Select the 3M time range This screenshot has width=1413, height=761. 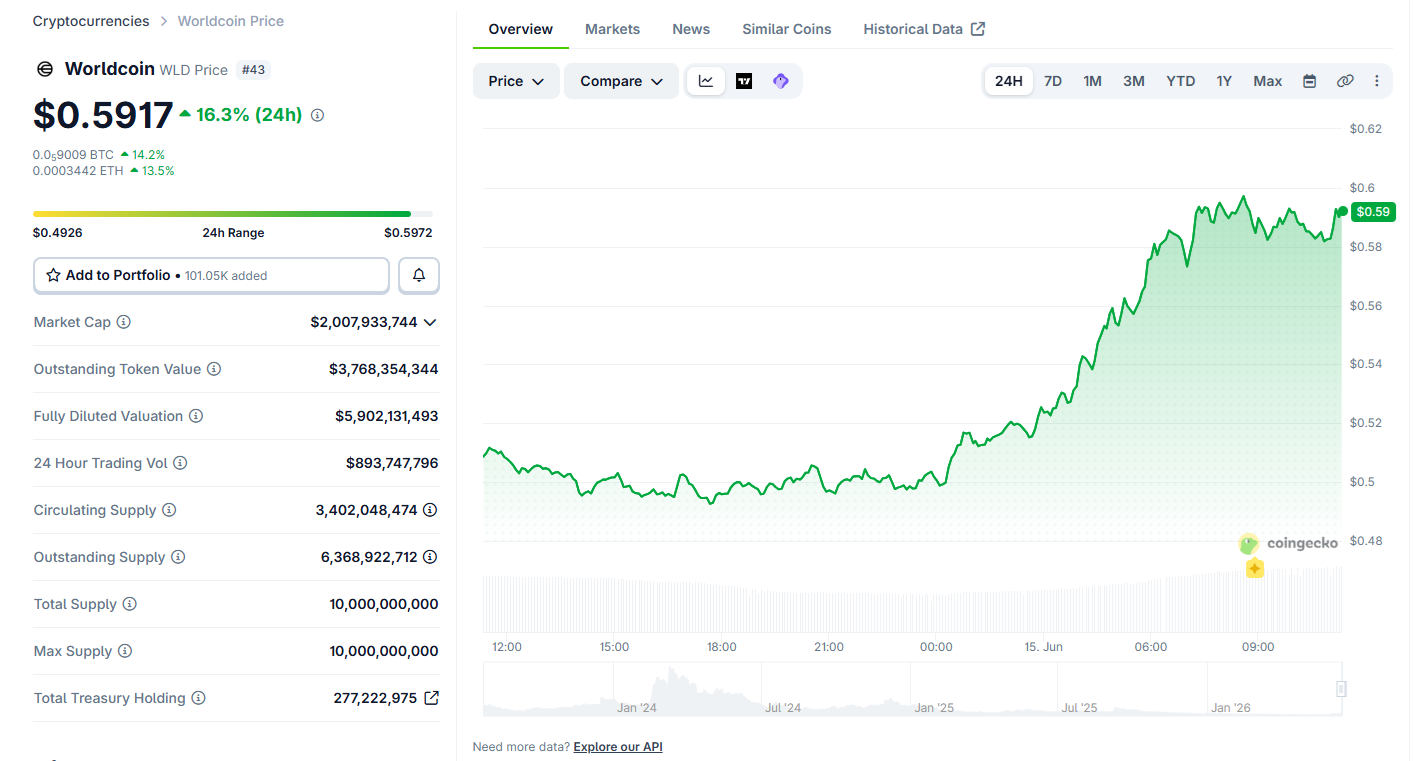pos(1134,81)
